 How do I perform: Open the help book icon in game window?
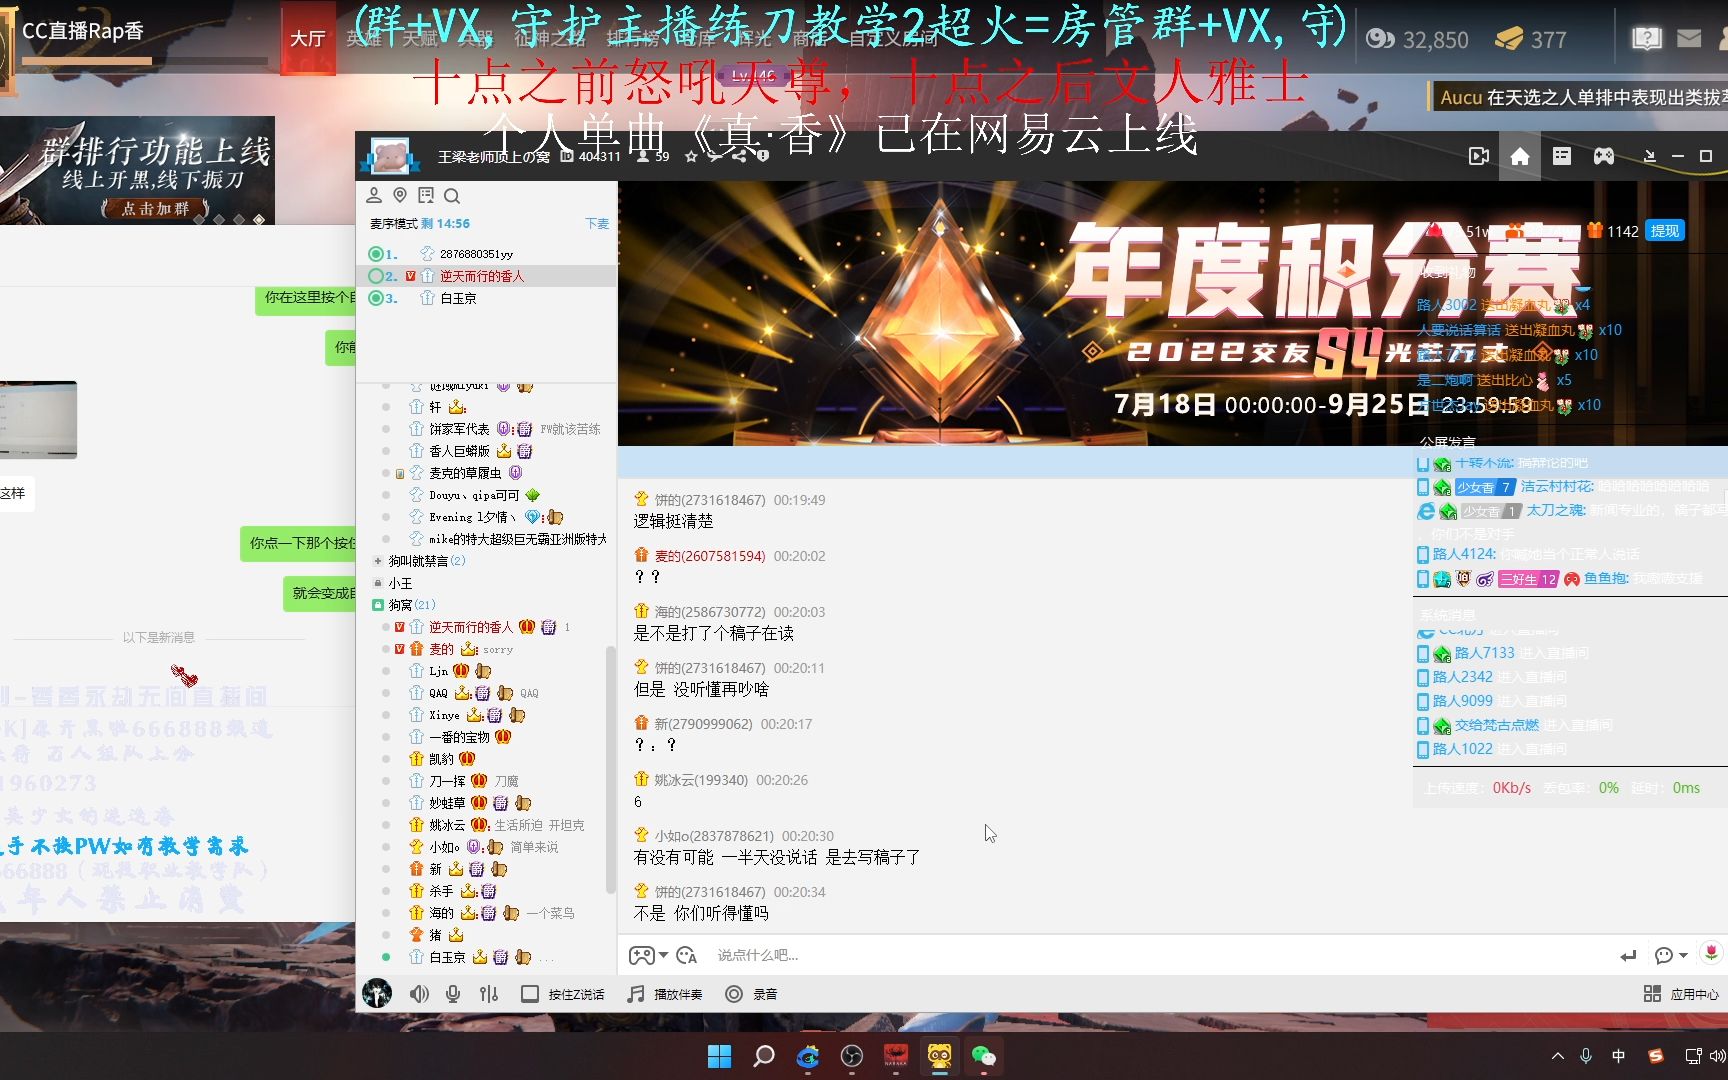(1646, 38)
